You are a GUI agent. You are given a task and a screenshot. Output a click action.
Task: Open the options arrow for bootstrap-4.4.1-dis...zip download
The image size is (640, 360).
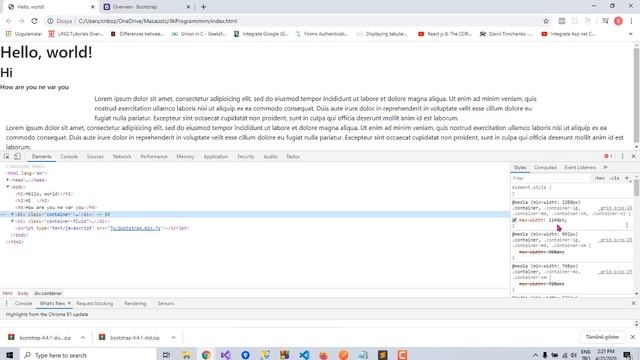coord(83,338)
